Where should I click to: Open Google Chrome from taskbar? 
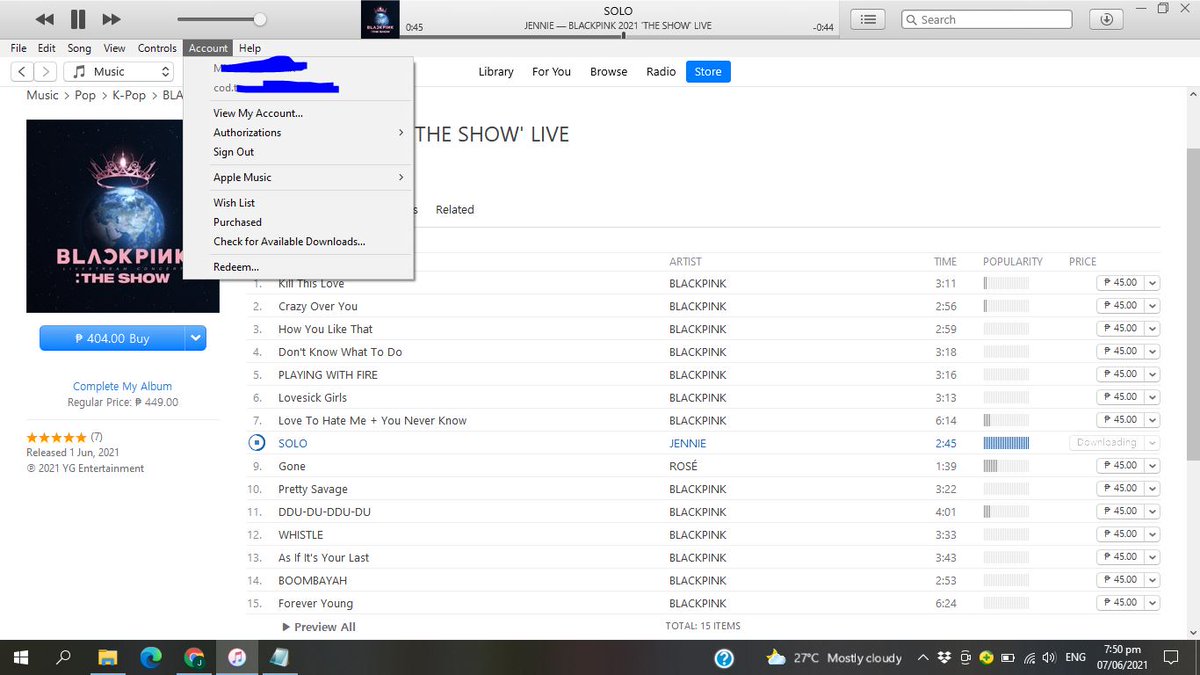click(194, 657)
